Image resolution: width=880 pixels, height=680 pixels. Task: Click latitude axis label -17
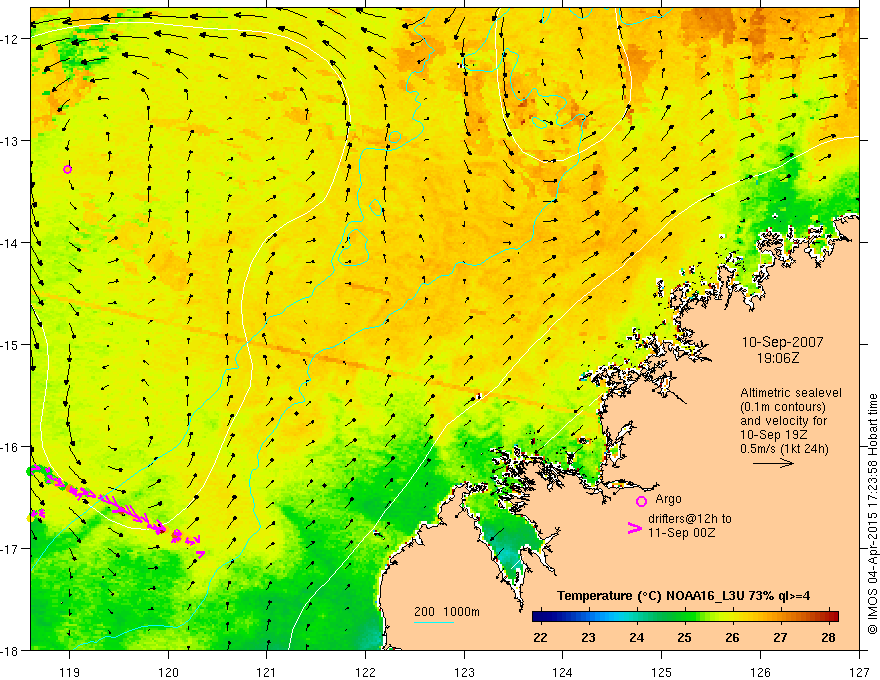coord(10,548)
